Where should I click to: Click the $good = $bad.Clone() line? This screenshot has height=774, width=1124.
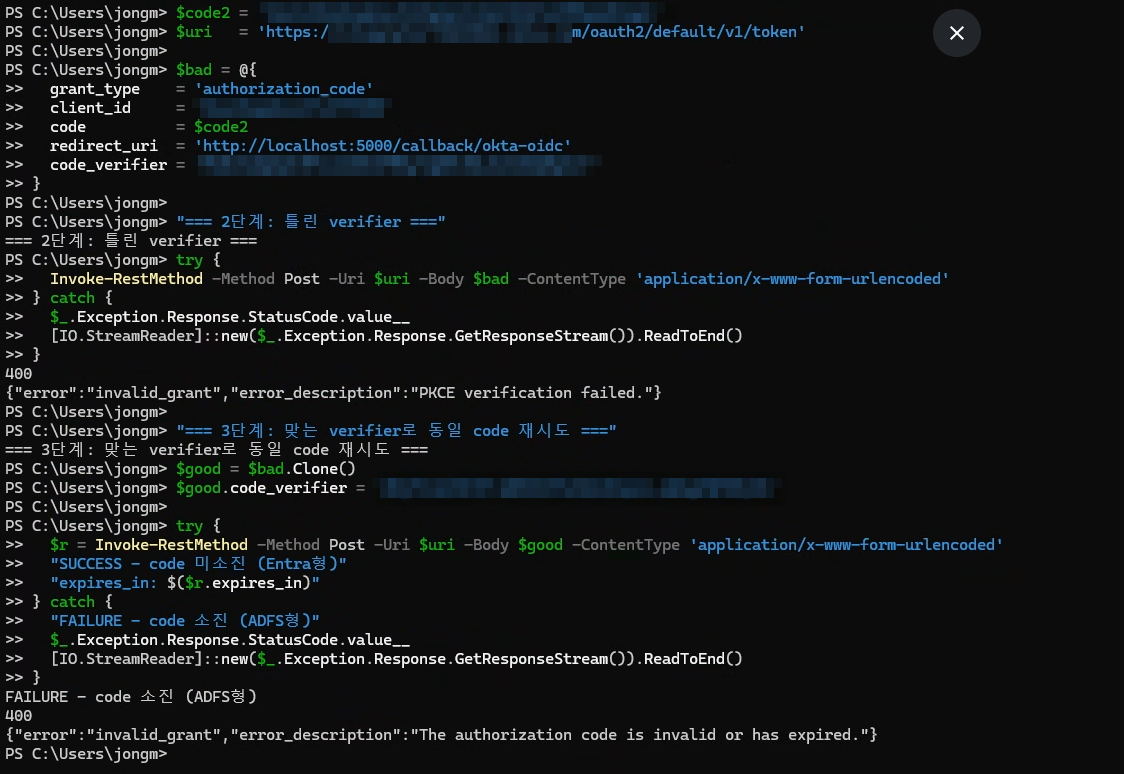pyautogui.click(x=266, y=469)
